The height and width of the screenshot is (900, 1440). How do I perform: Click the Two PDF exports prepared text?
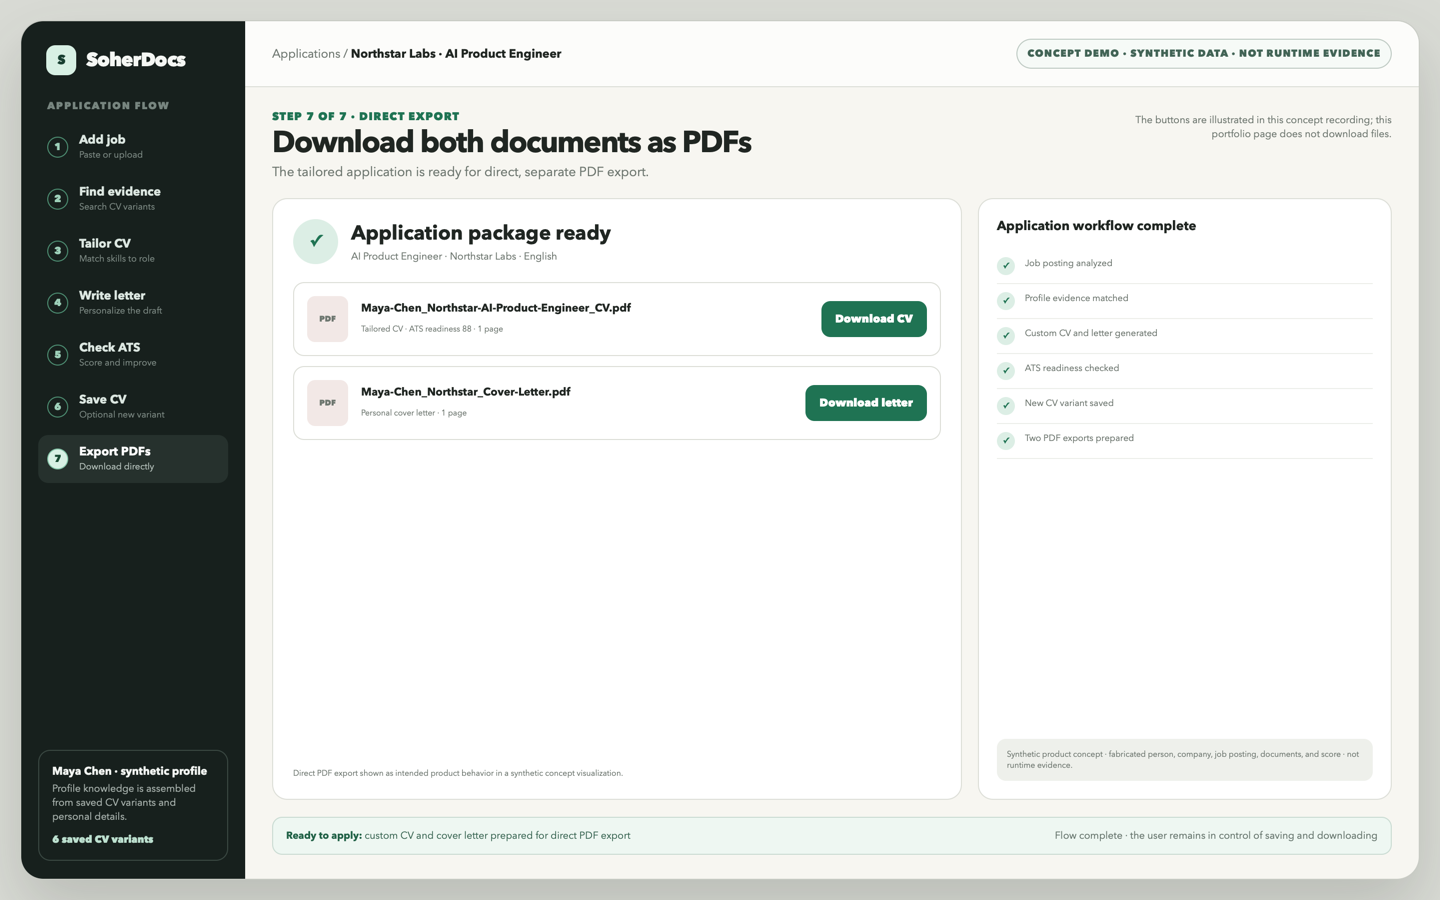click(x=1080, y=439)
